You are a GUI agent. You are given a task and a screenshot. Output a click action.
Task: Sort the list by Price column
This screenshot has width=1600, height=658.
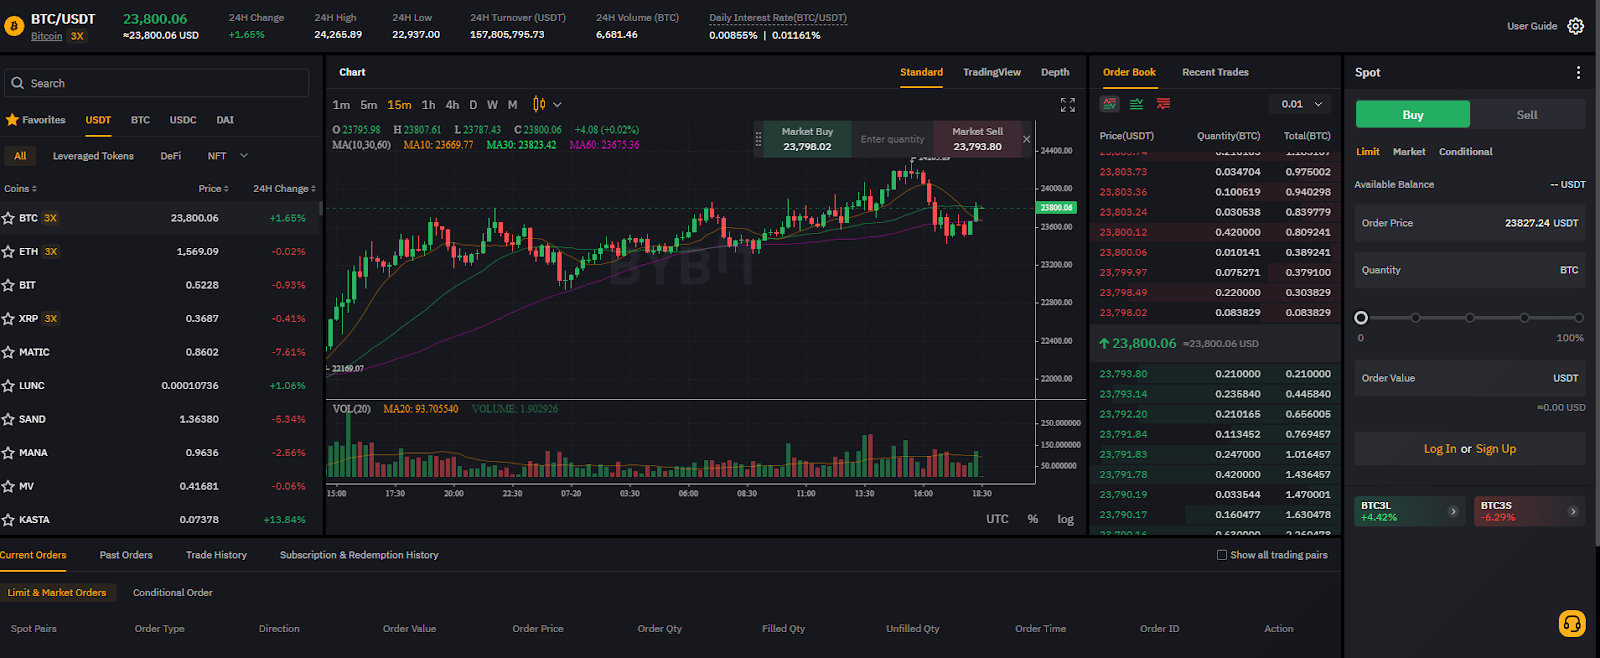pos(213,188)
